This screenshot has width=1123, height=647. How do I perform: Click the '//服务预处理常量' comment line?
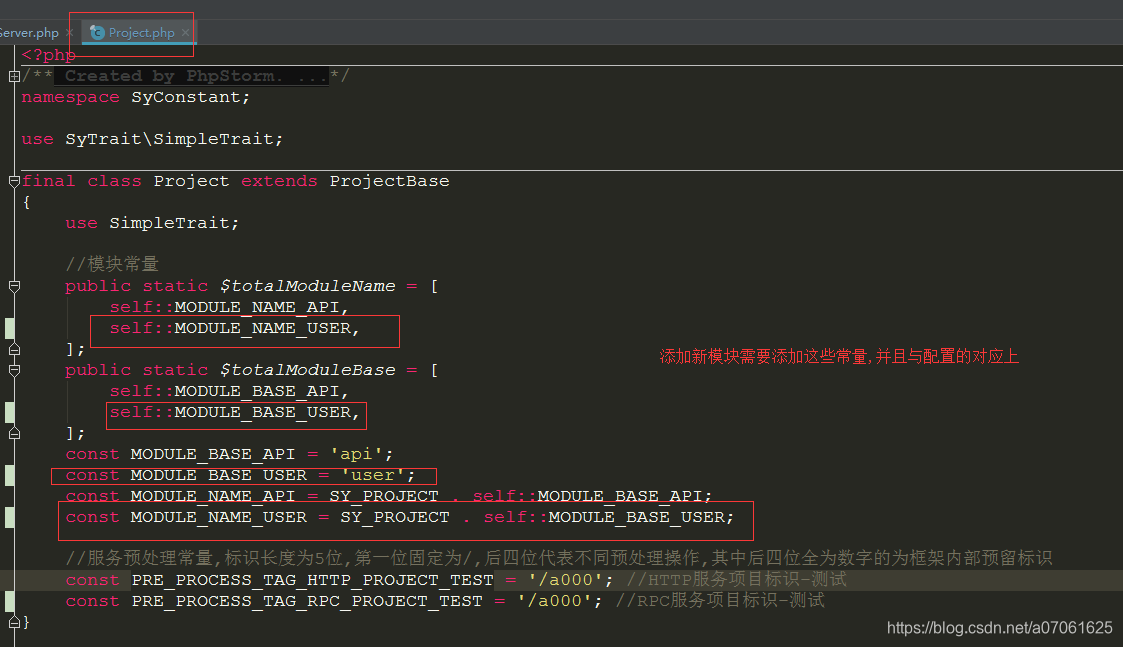click(559, 558)
